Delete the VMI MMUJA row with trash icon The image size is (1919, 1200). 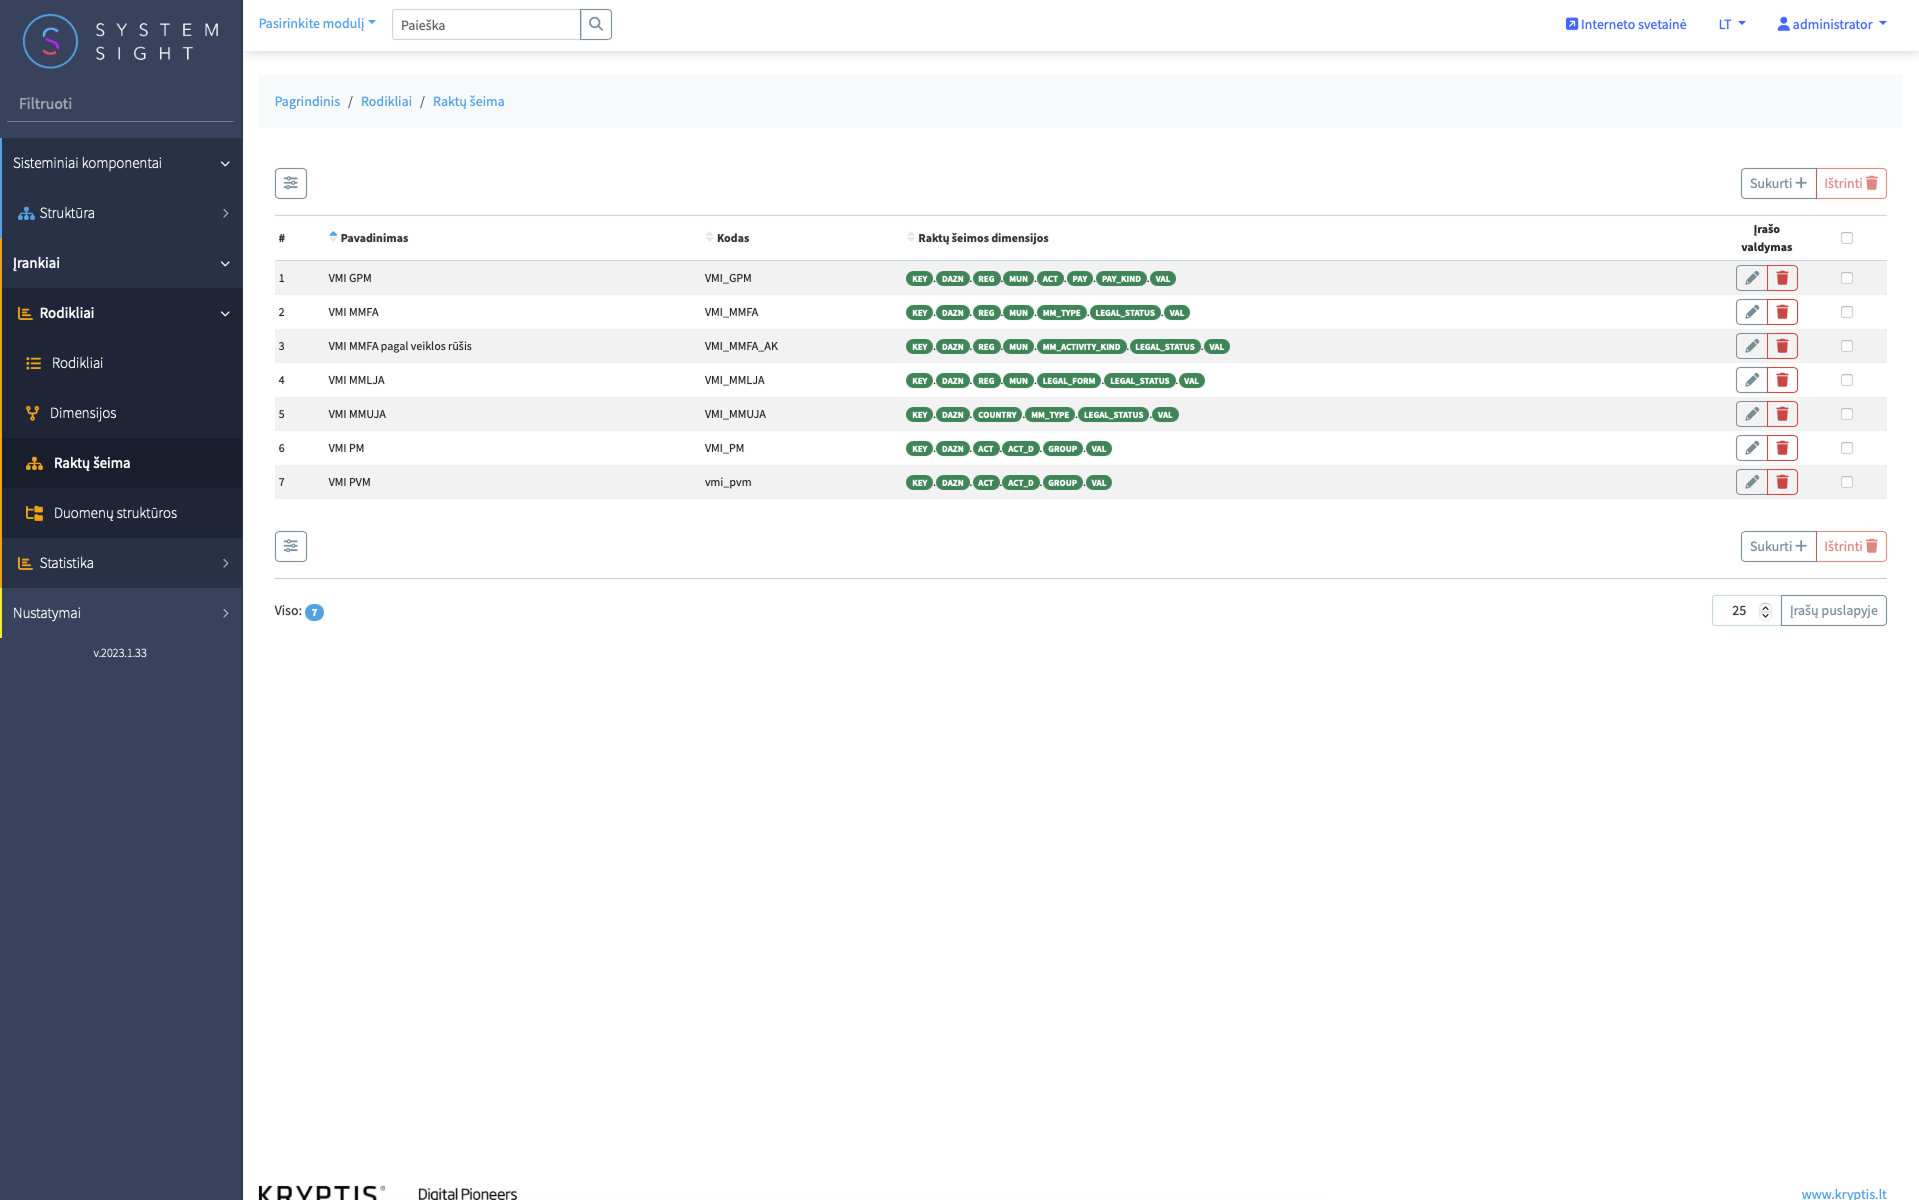1782,414
